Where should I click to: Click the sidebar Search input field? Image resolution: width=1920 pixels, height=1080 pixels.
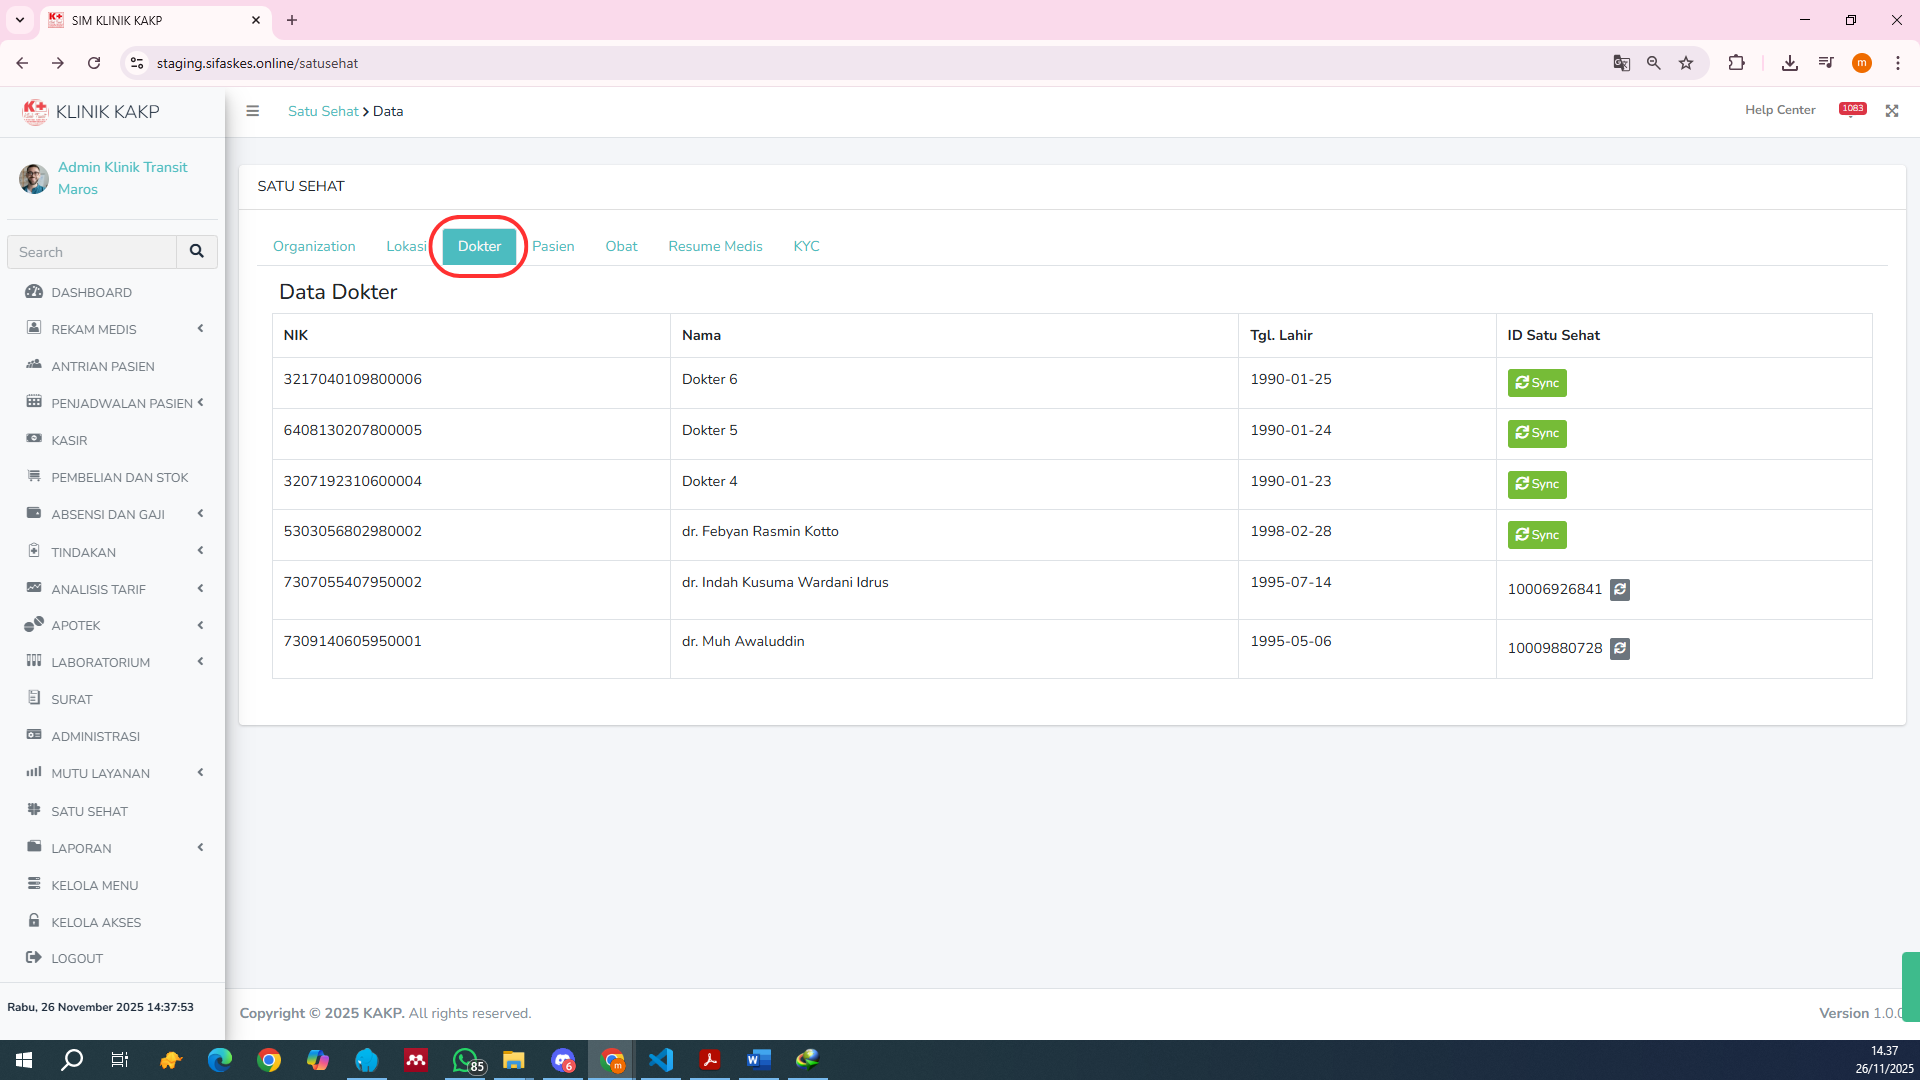[x=92, y=252]
